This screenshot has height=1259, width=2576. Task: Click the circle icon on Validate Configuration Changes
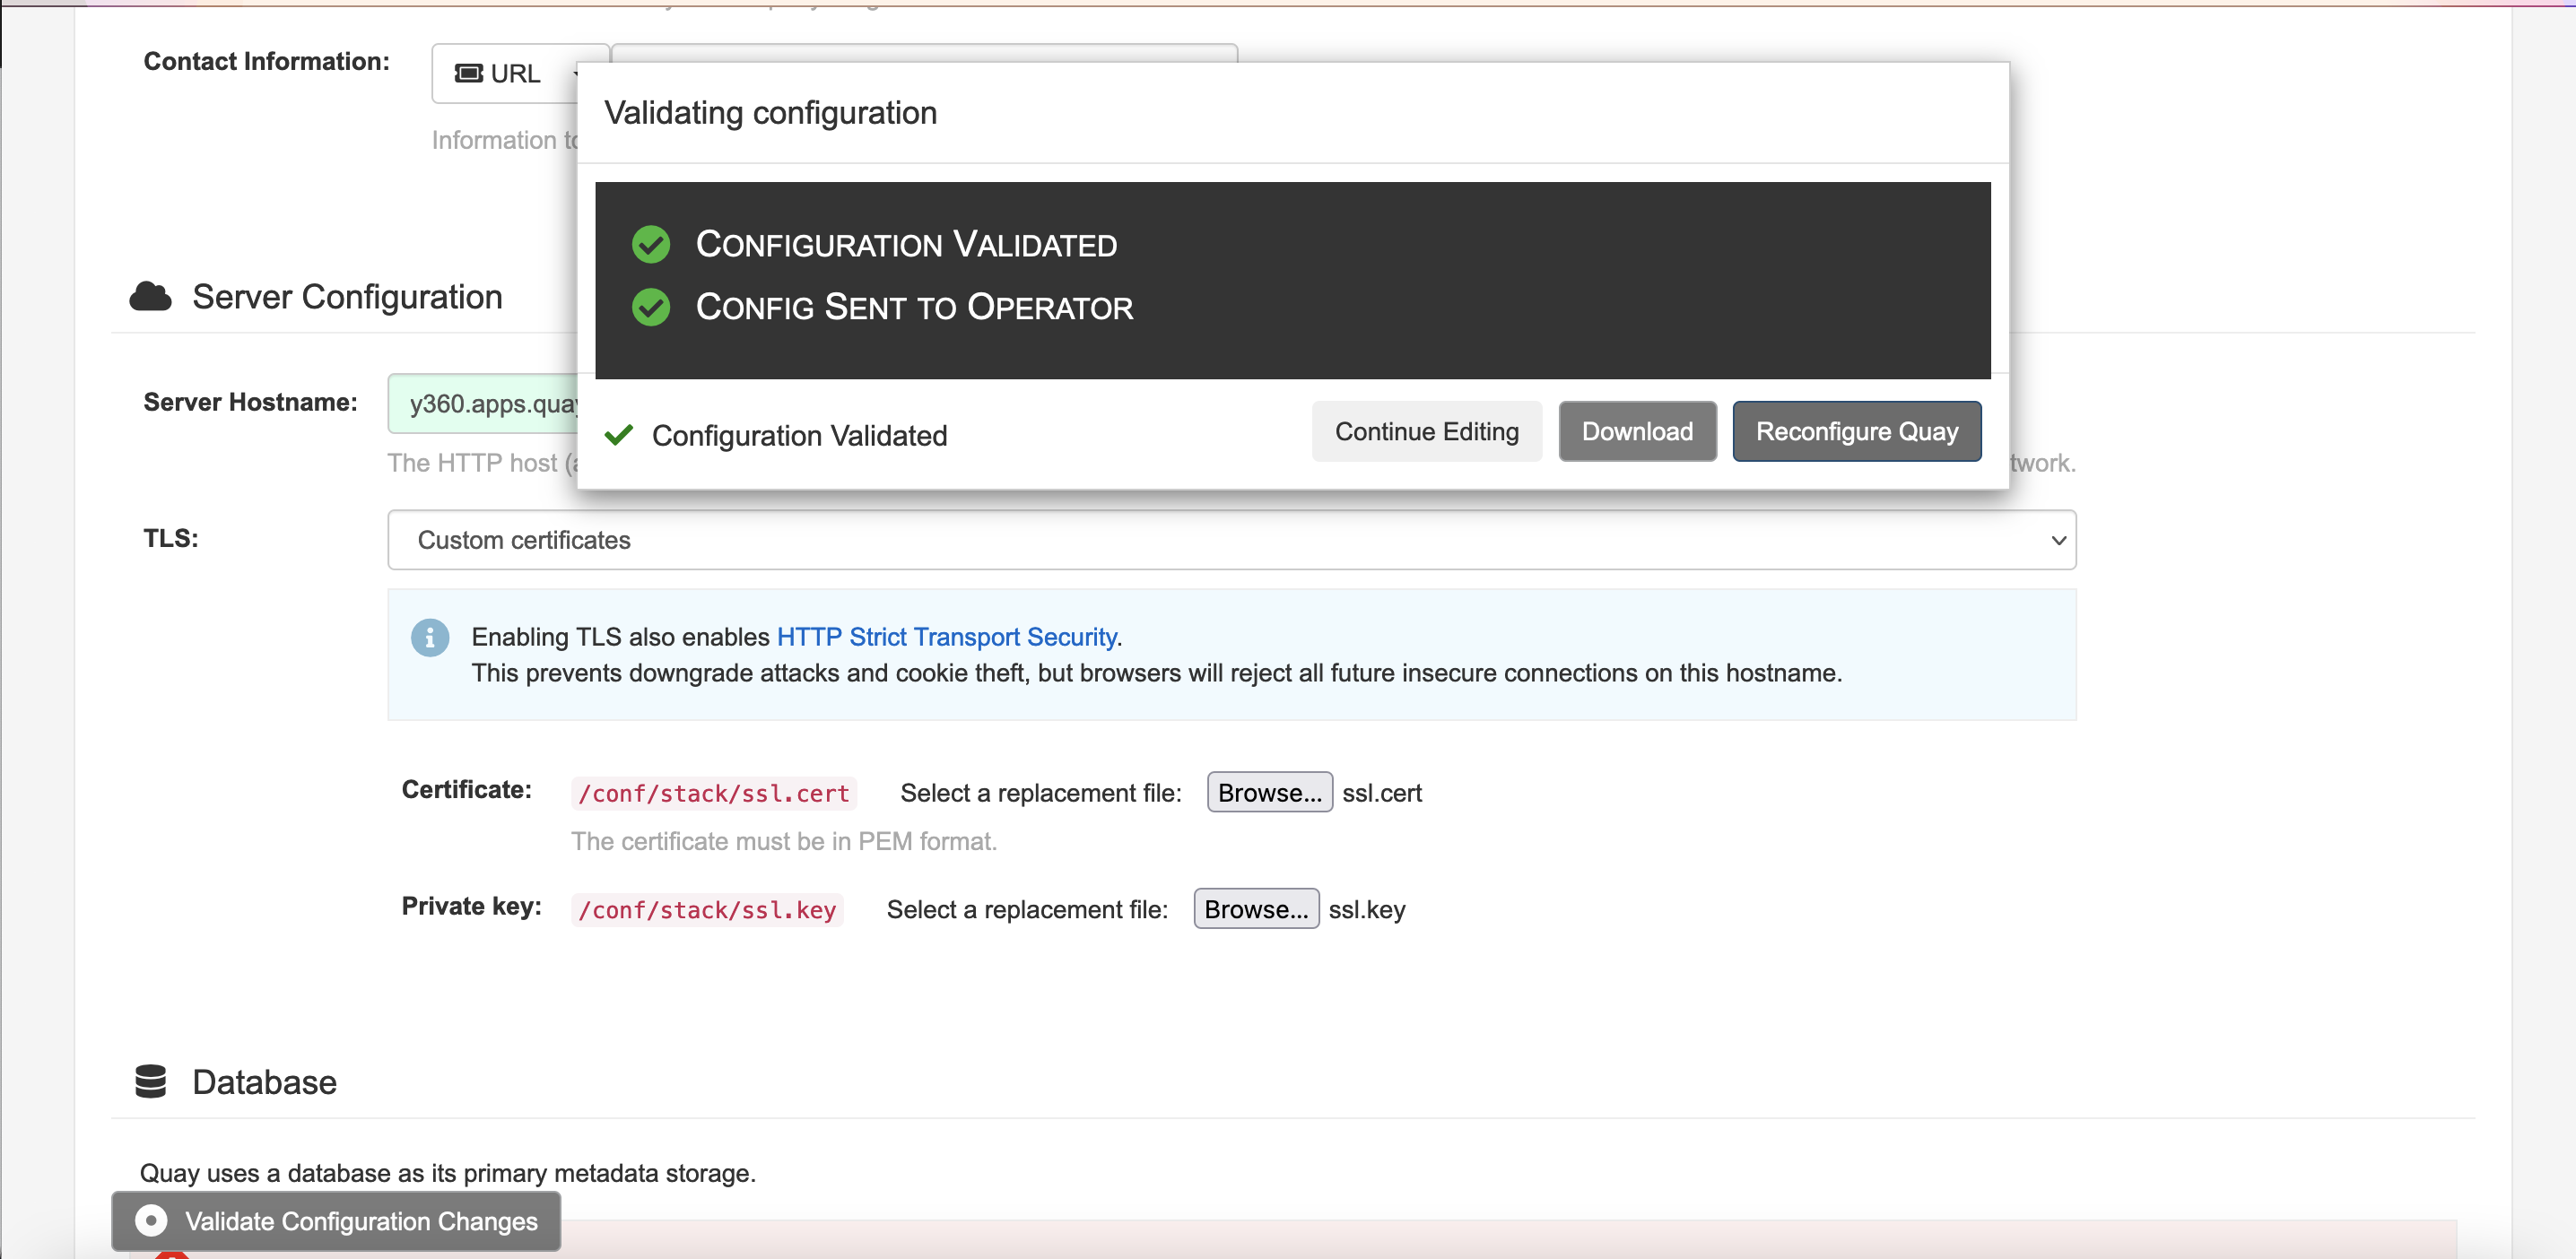[151, 1220]
